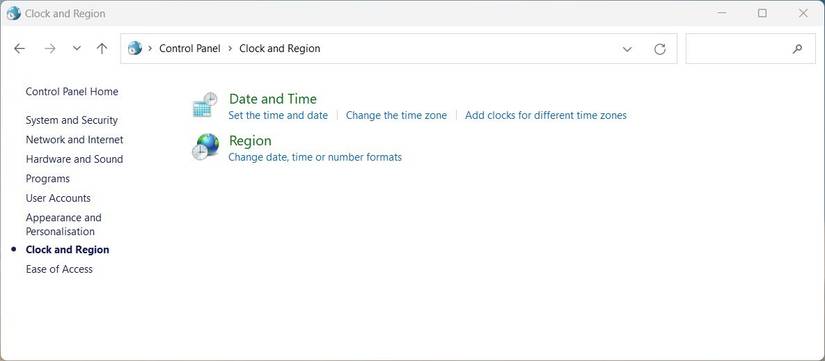Screen dimensions: 825x361
Task: Expand the address bar history dropdown
Action: [x=627, y=49]
